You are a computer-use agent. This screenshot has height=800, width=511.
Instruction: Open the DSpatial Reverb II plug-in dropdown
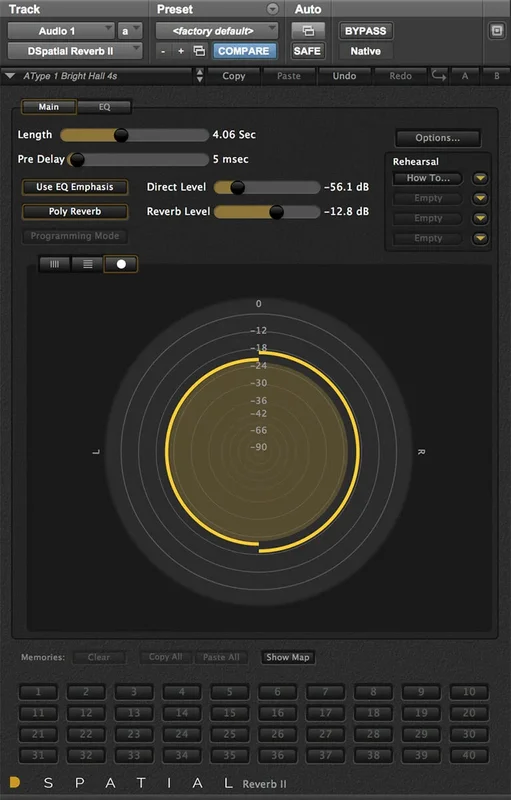point(74,51)
